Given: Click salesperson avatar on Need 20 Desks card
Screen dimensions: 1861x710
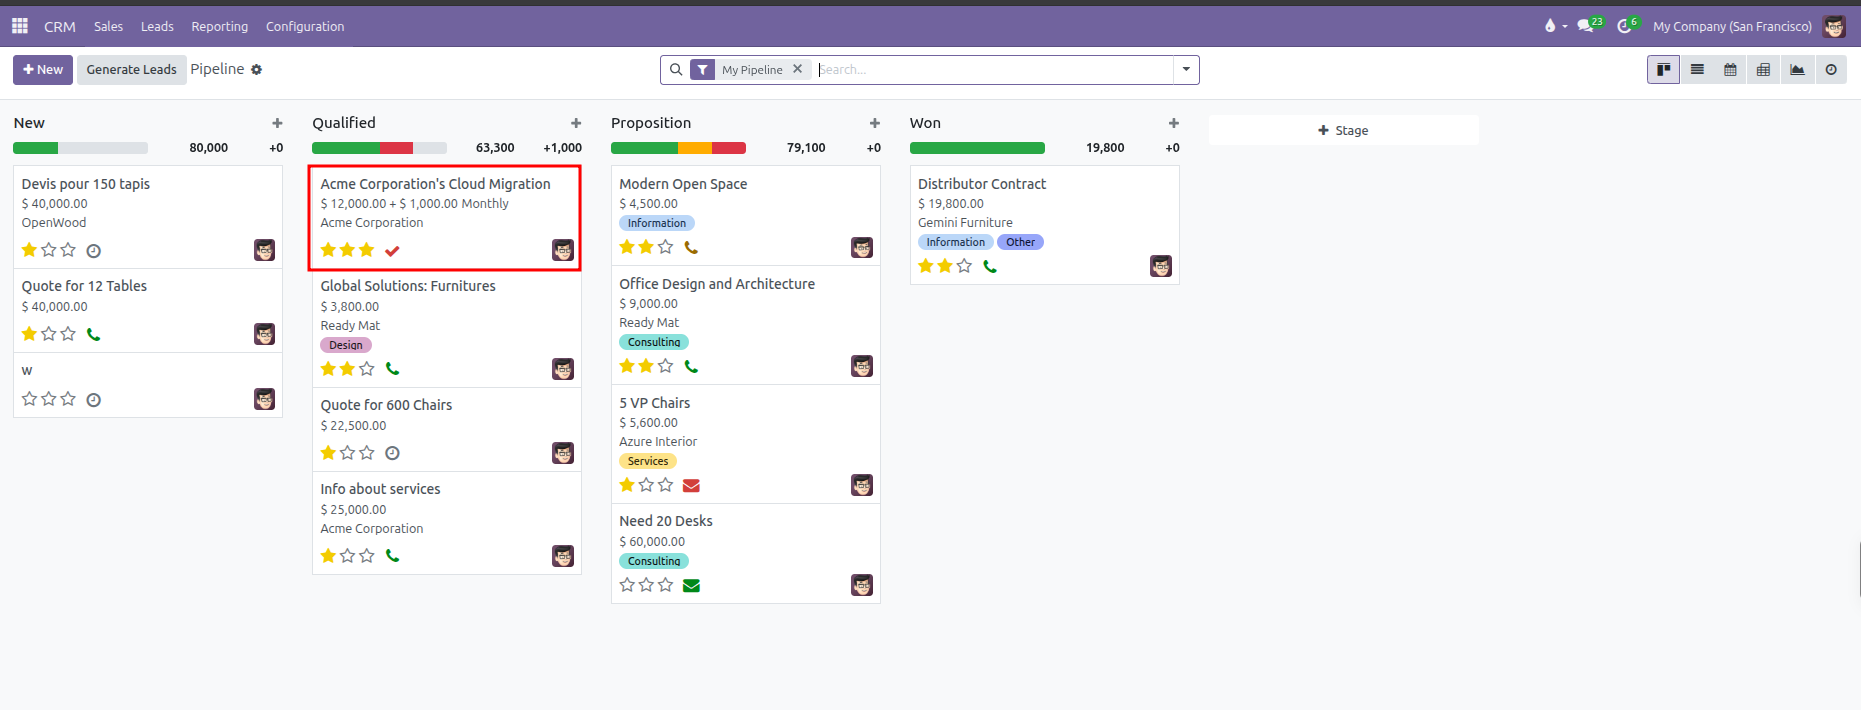Looking at the screenshot, I should tap(862, 585).
